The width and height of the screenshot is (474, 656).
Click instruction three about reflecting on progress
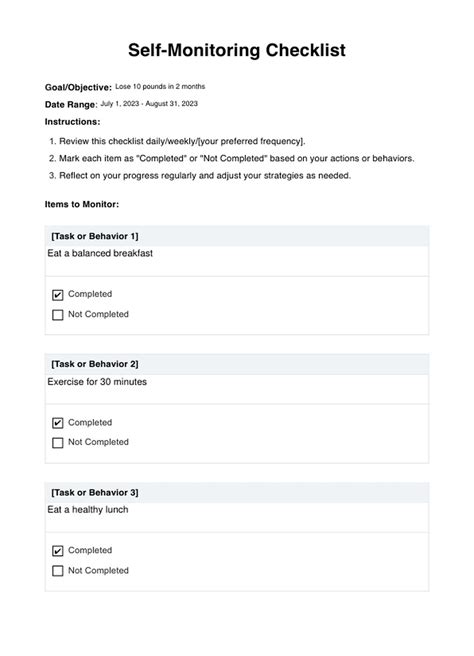click(200, 176)
